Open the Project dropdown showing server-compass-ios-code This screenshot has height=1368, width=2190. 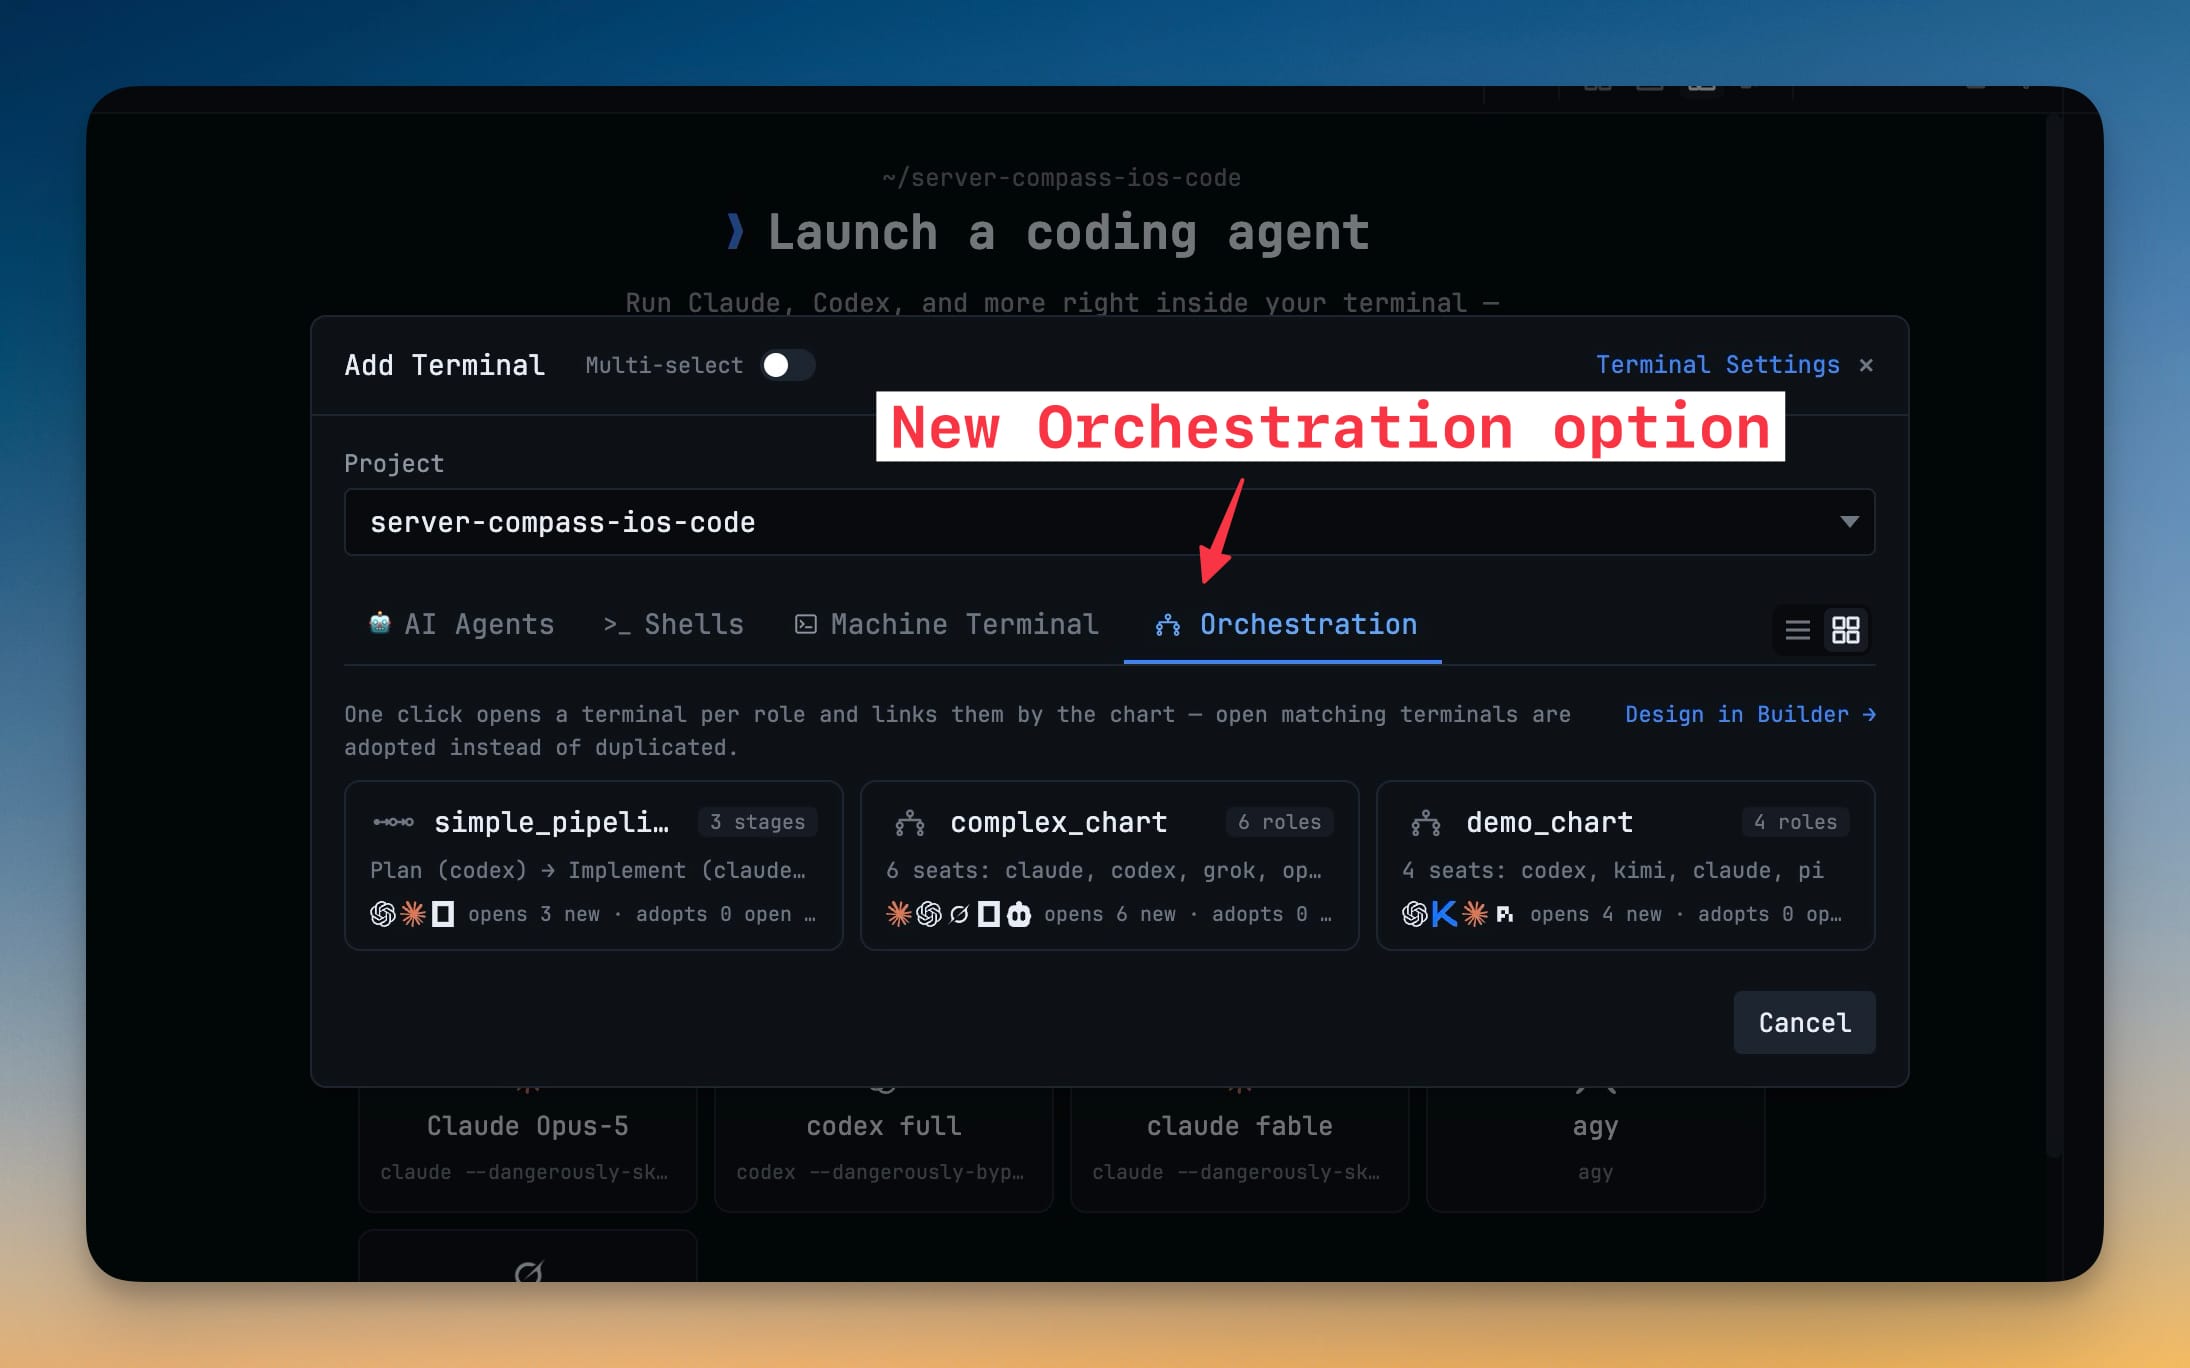pos(1109,522)
